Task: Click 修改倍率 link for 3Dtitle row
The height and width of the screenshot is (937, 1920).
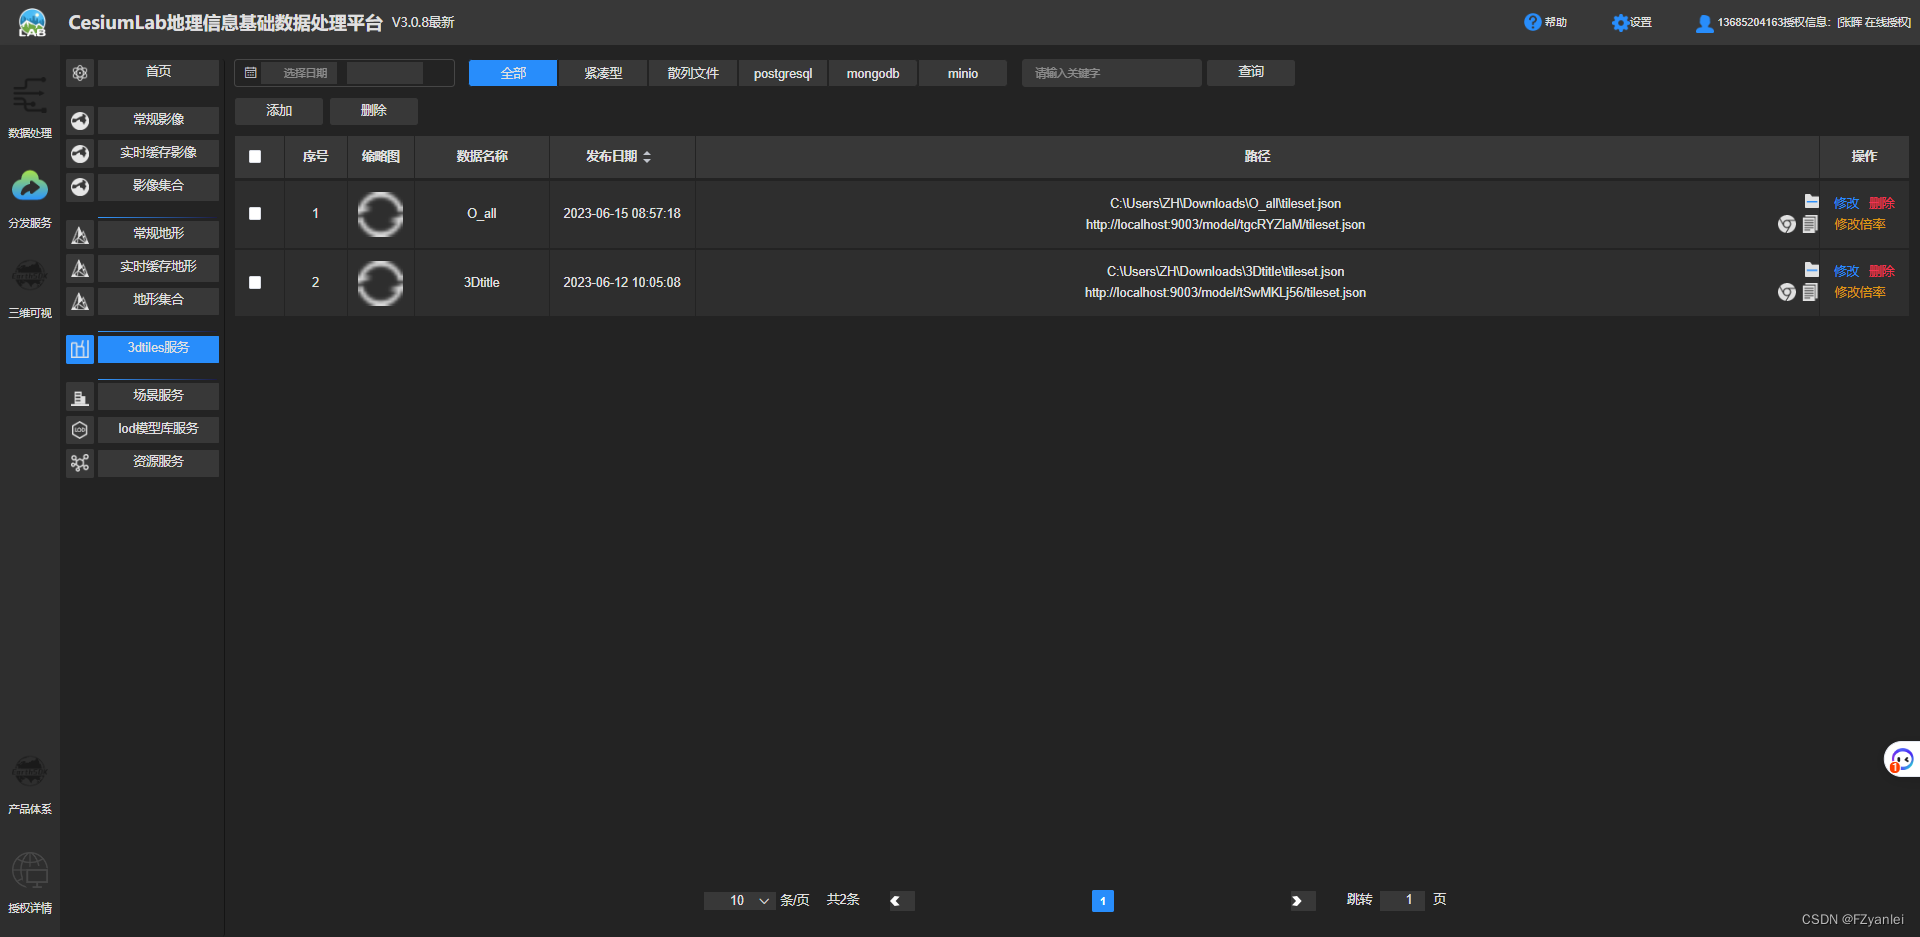Action: 1860,292
